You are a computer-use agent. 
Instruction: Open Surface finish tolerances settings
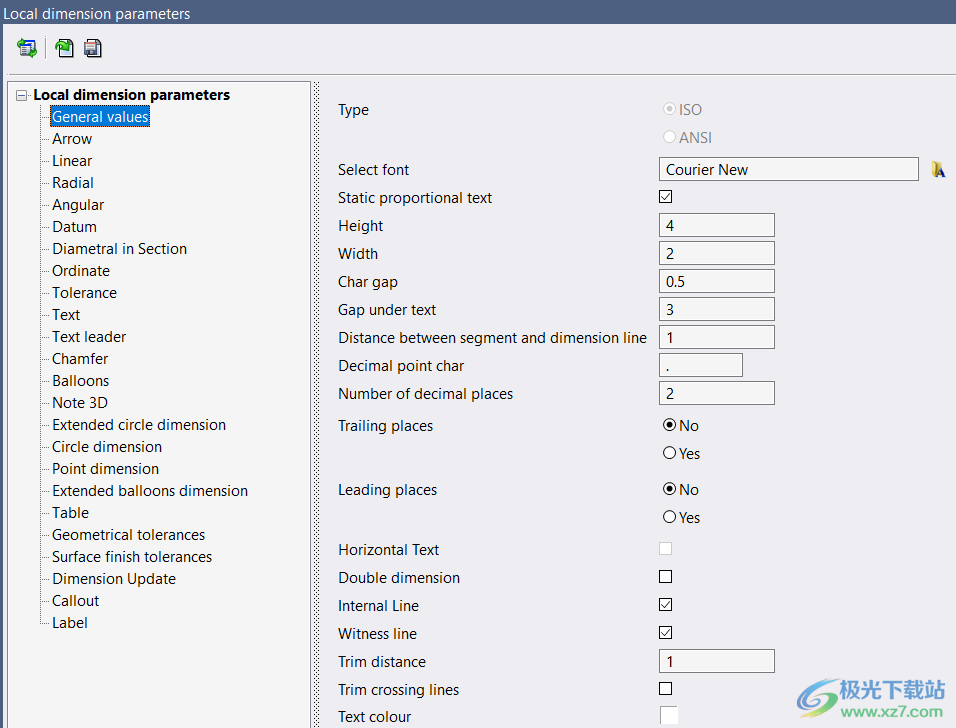132,555
